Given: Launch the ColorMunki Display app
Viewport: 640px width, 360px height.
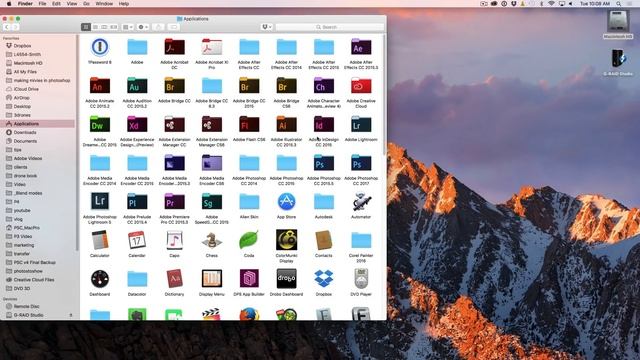Looking at the screenshot, I should (x=287, y=240).
